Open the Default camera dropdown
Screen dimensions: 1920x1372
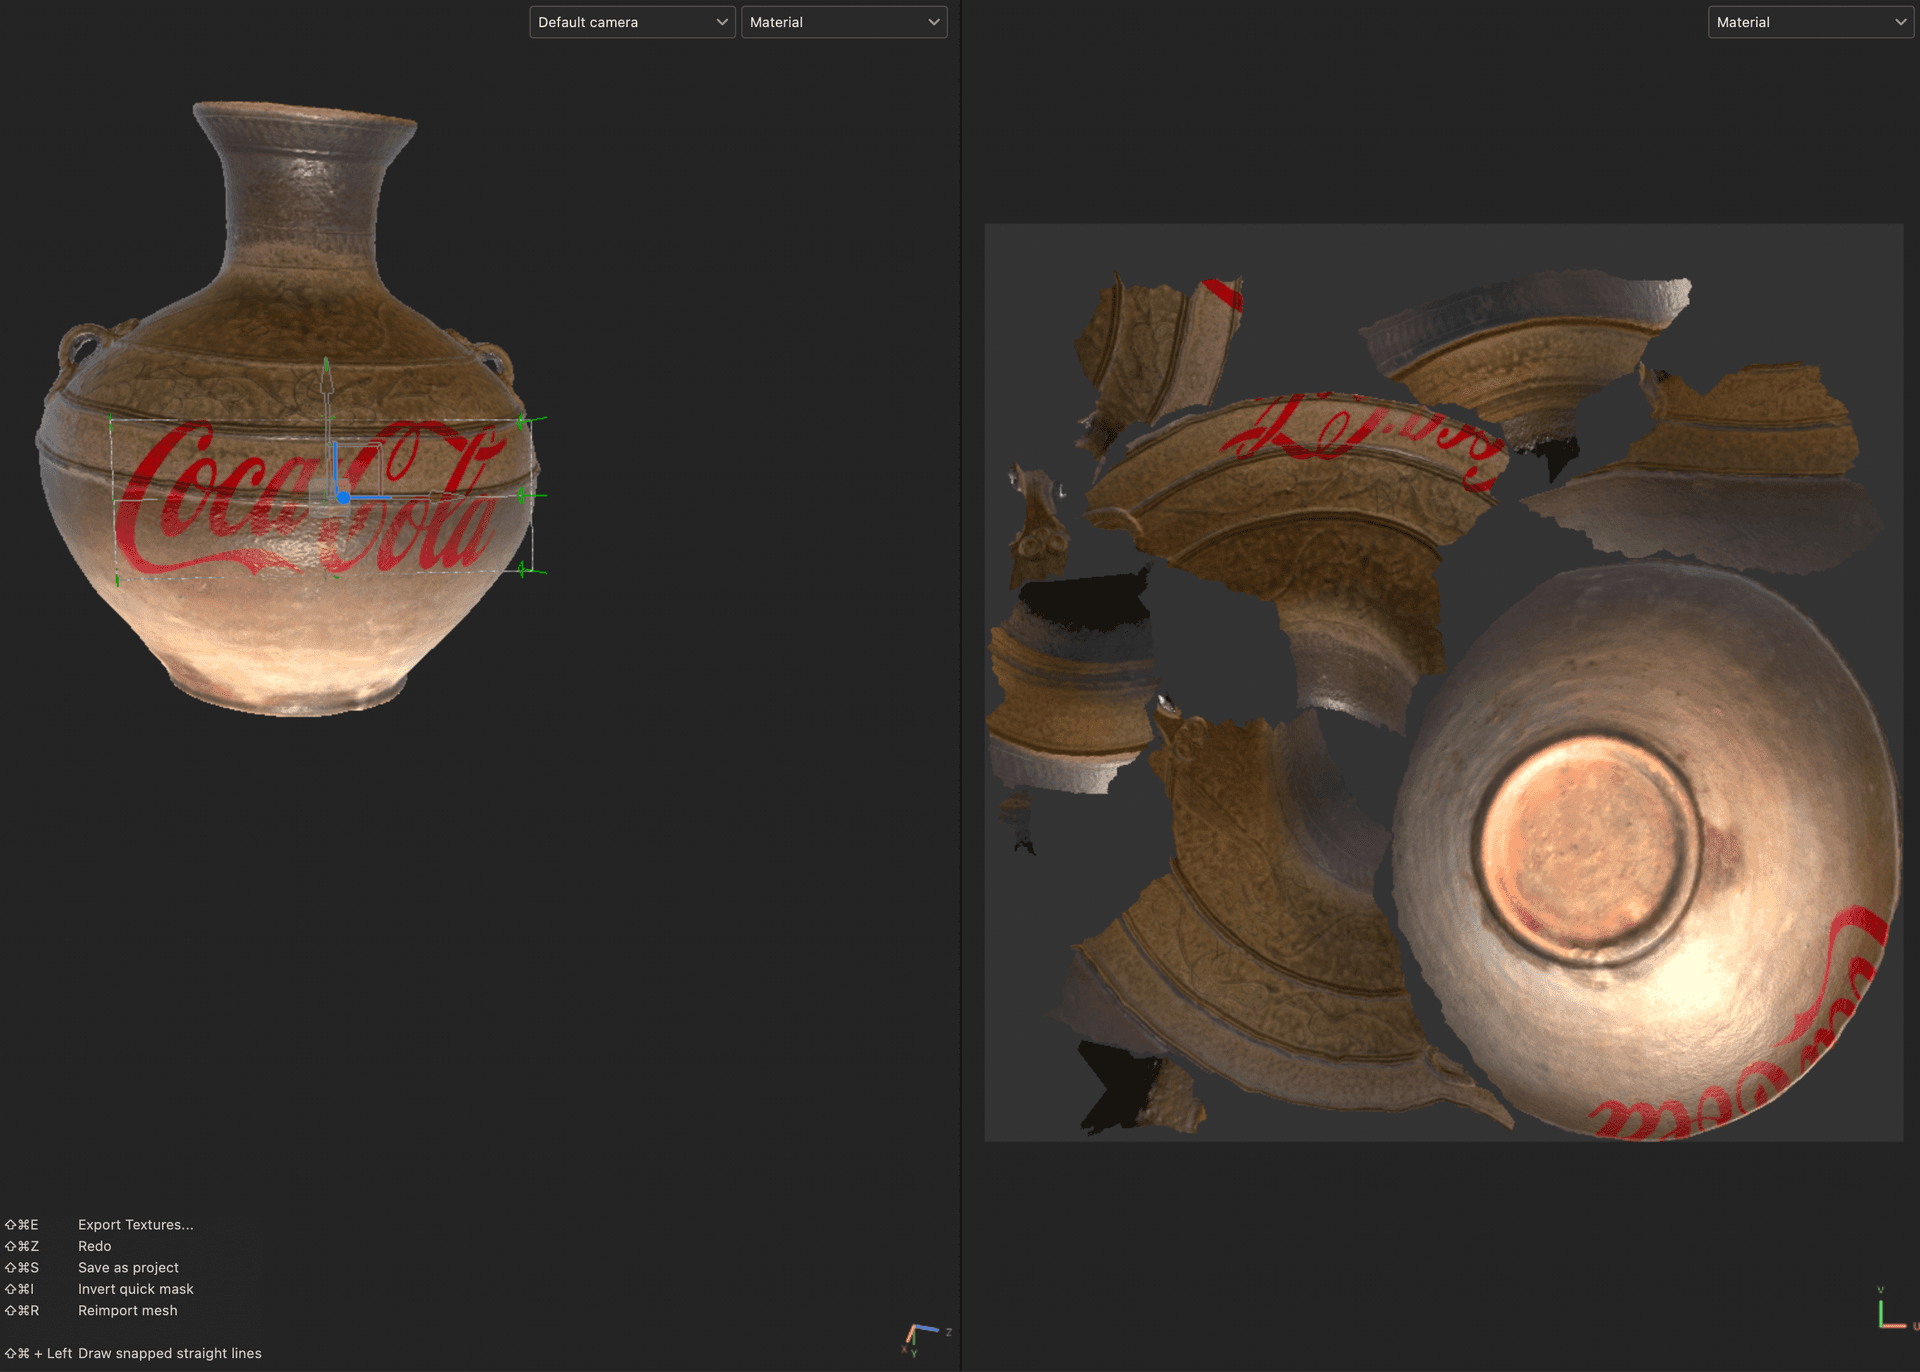[x=632, y=22]
